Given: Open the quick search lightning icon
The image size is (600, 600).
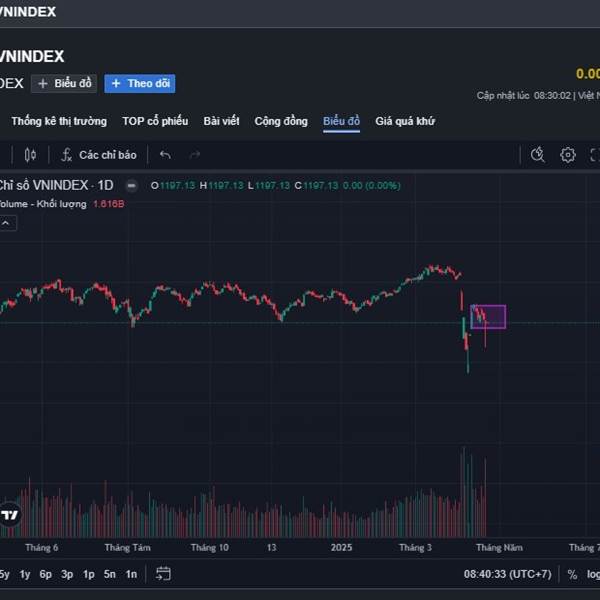Looking at the screenshot, I should [538, 155].
